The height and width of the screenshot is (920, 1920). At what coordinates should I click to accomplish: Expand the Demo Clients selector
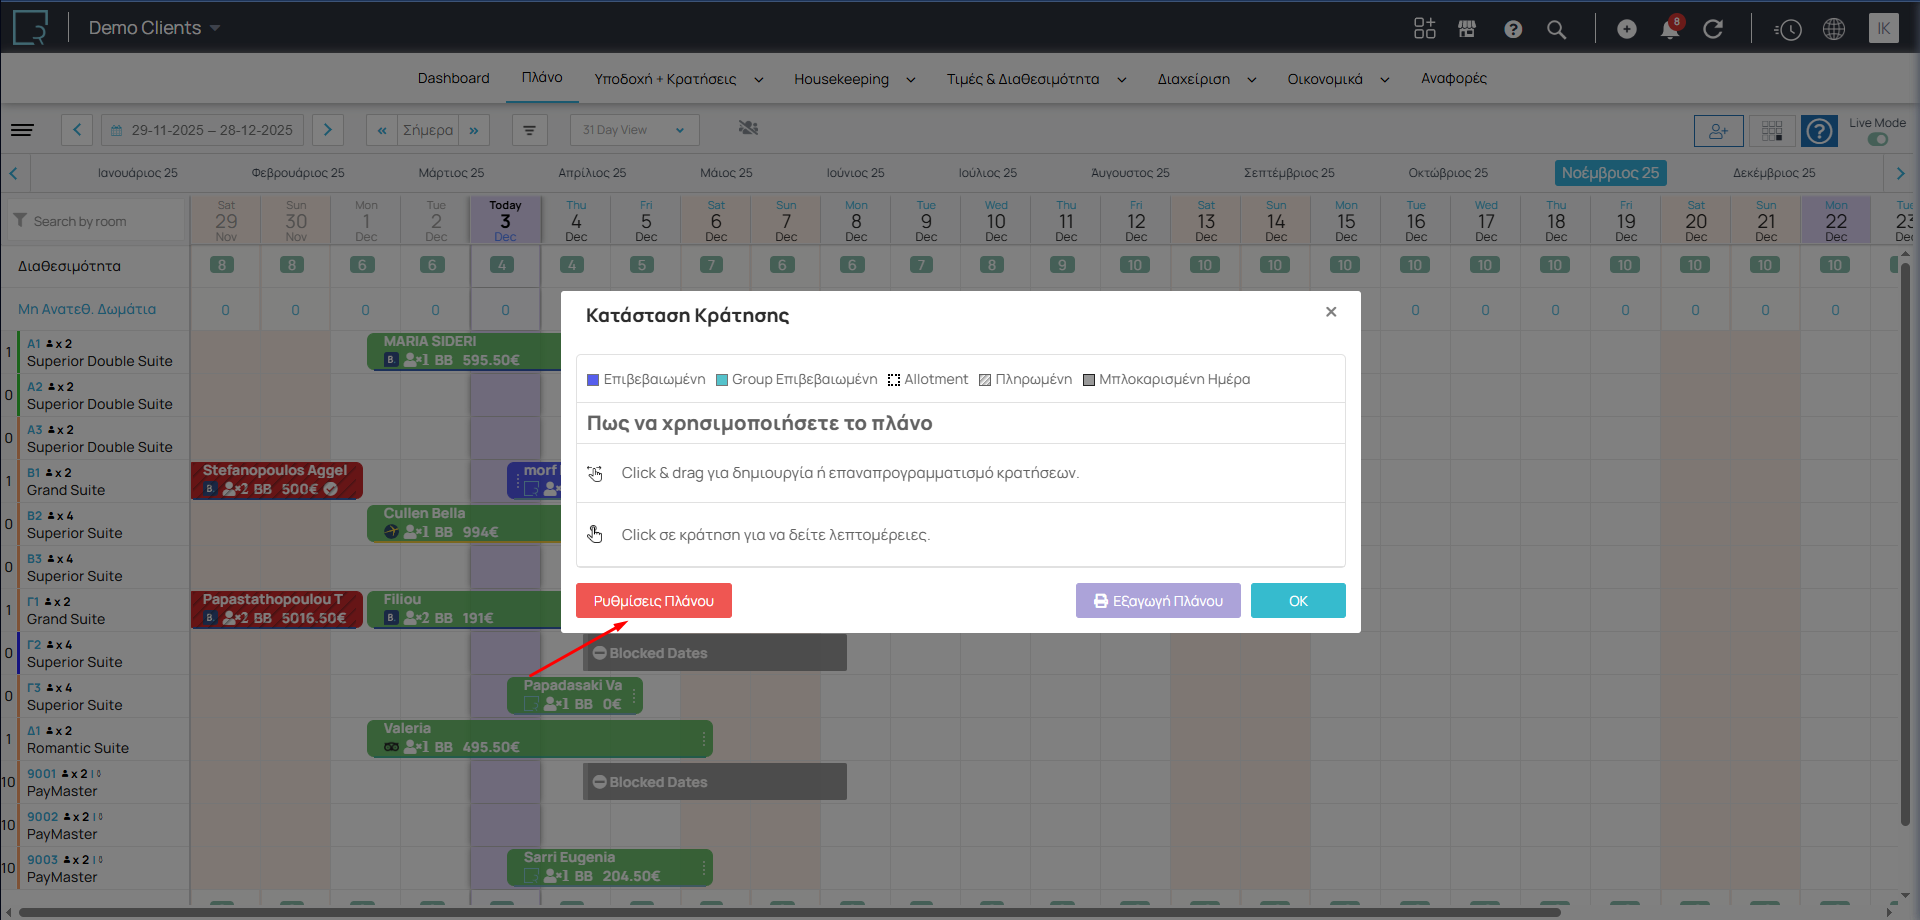coord(154,28)
